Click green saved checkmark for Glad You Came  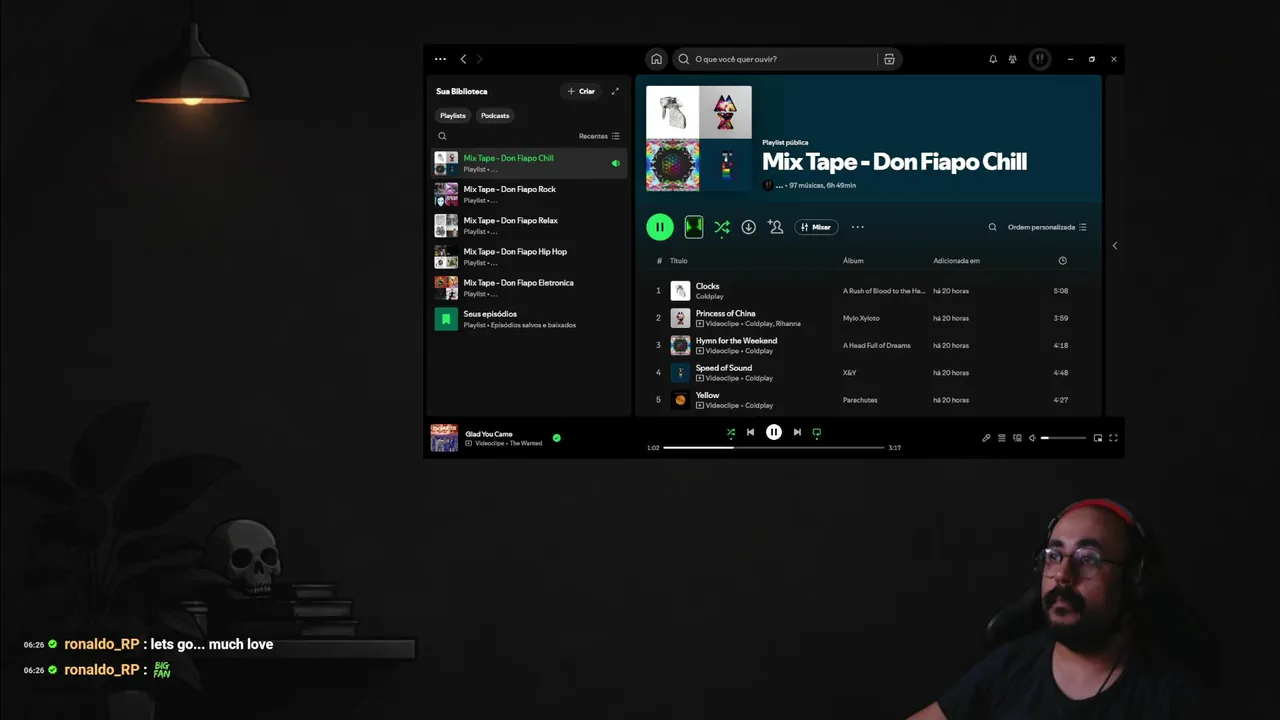coord(557,438)
